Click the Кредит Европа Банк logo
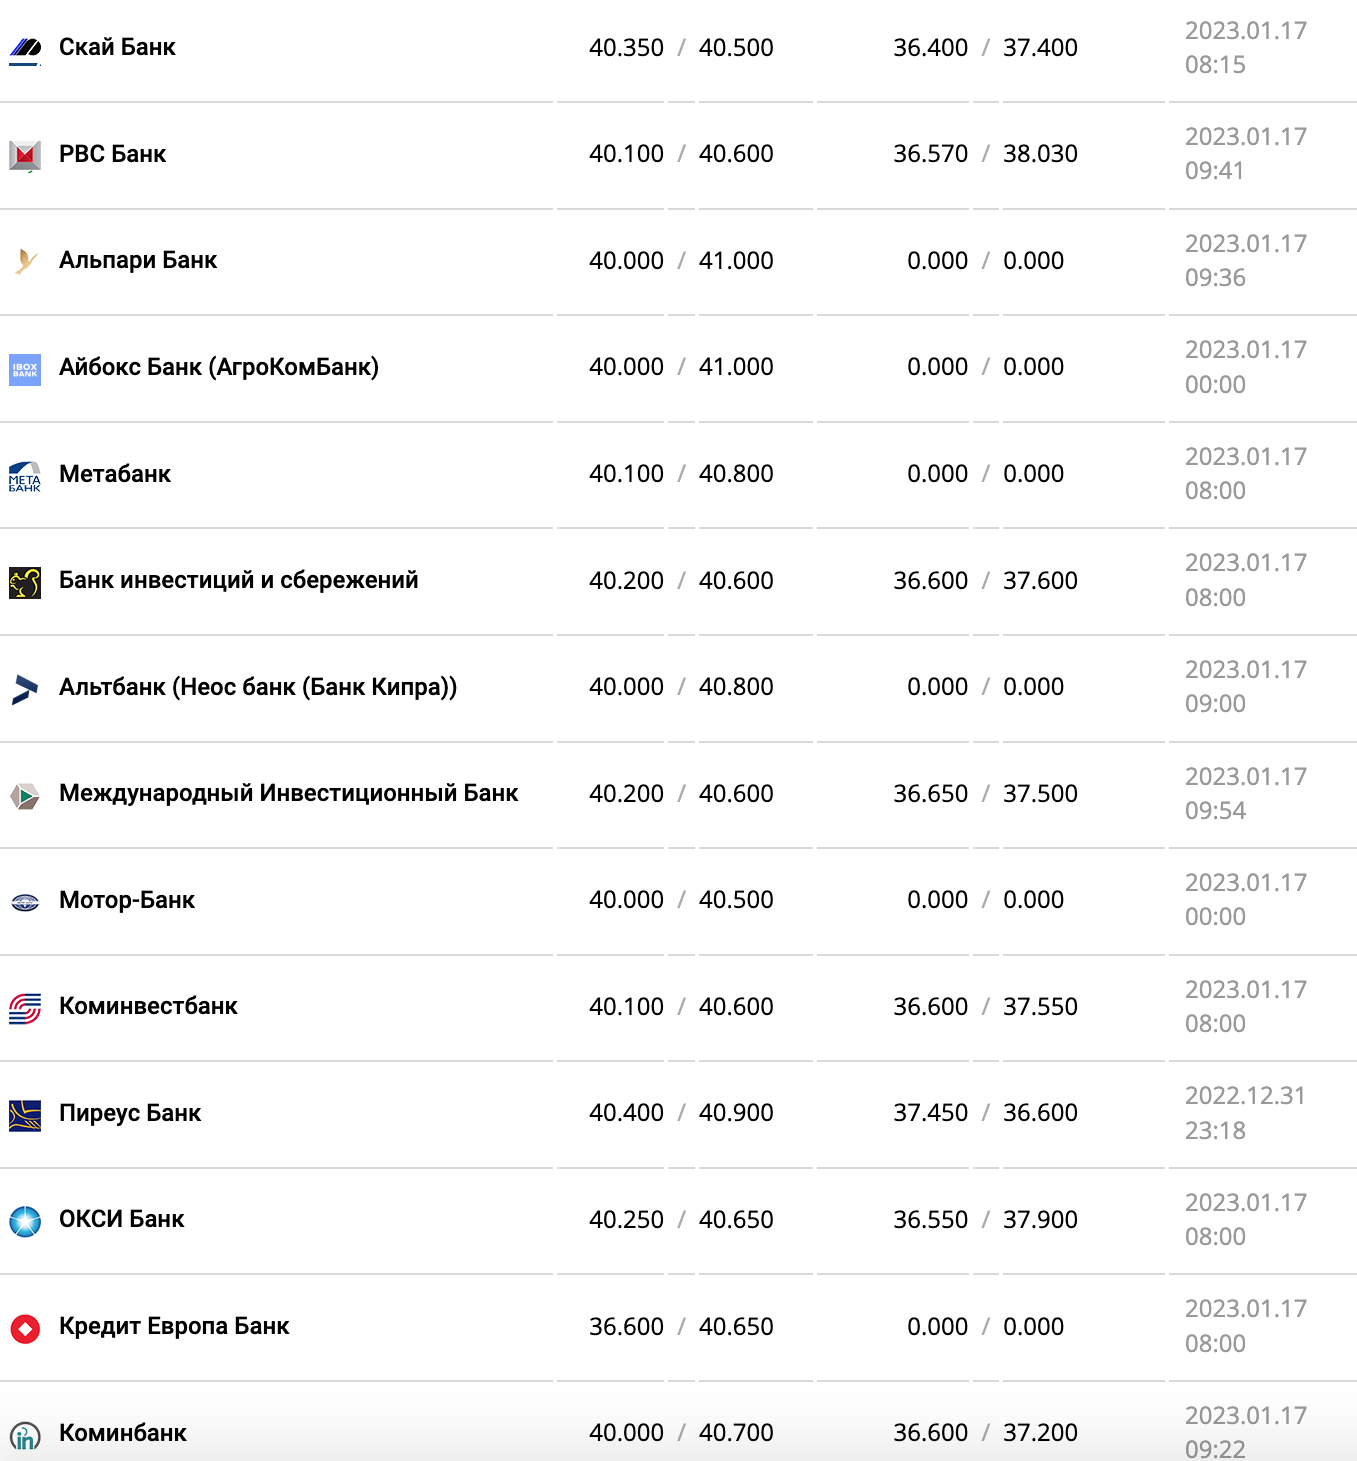 [25, 1328]
